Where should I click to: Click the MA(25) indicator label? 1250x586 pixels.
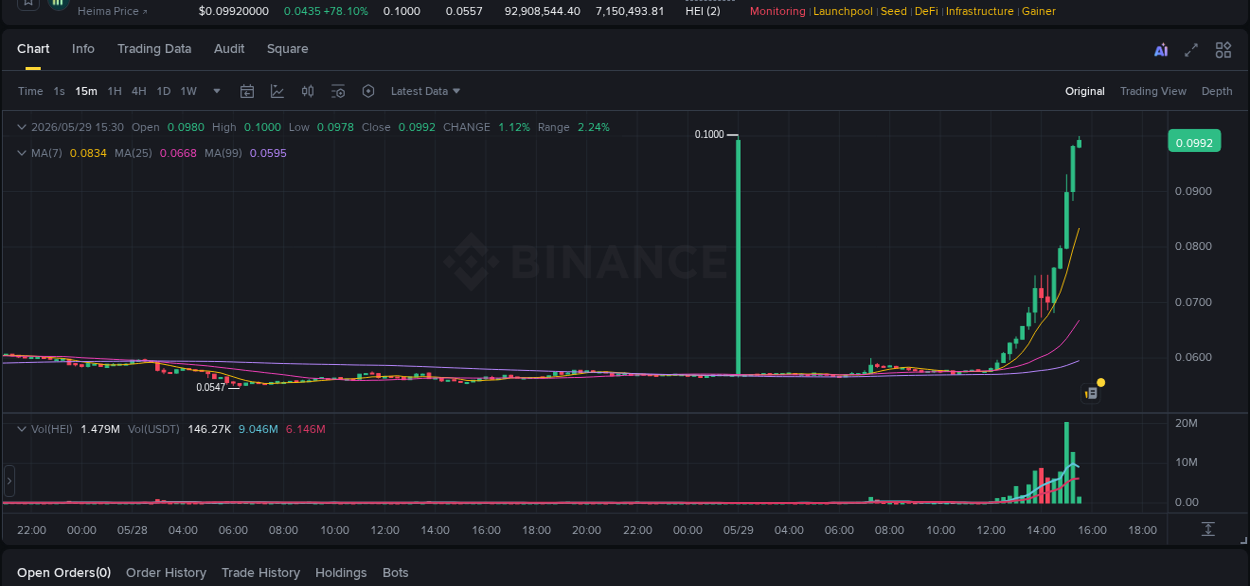pos(133,153)
